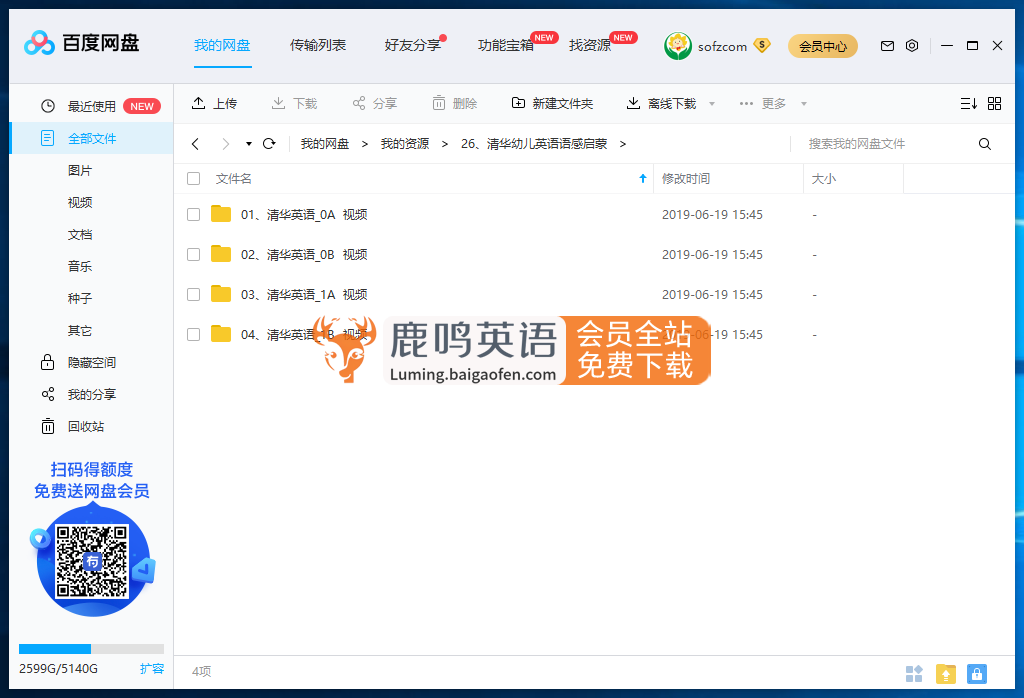This screenshot has height=698, width=1024.
Task: Go back with the left arrow
Action: pyautogui.click(x=195, y=144)
